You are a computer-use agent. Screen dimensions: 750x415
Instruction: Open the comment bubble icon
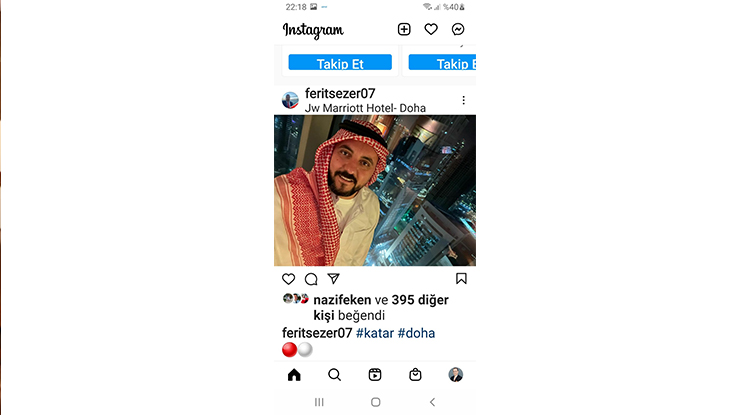click(x=311, y=279)
